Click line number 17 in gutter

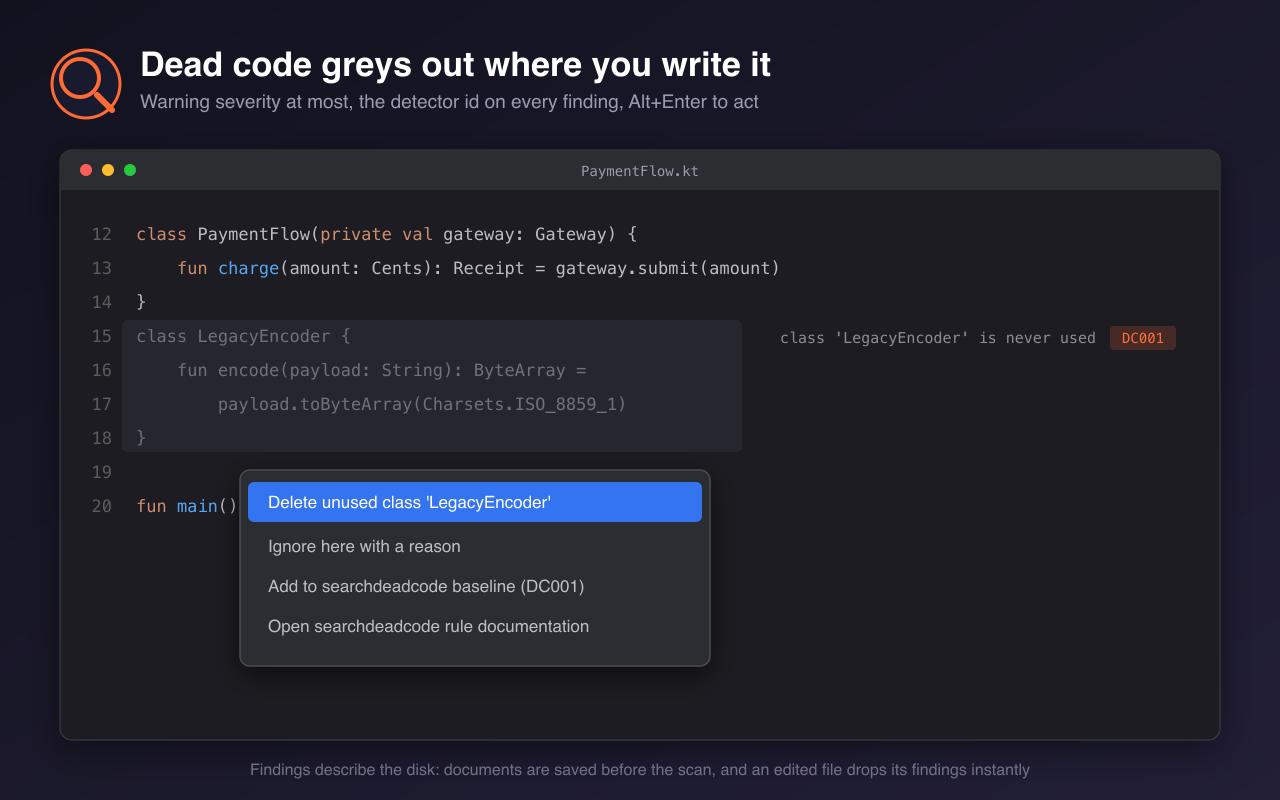[x=101, y=404]
